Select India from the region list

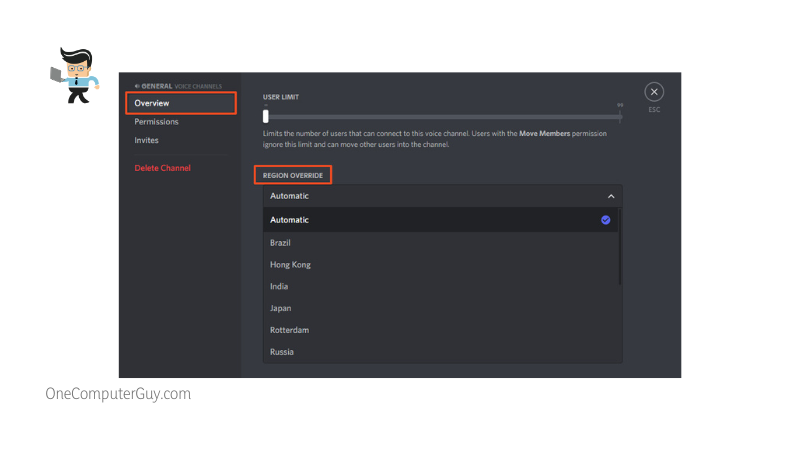[440, 287]
